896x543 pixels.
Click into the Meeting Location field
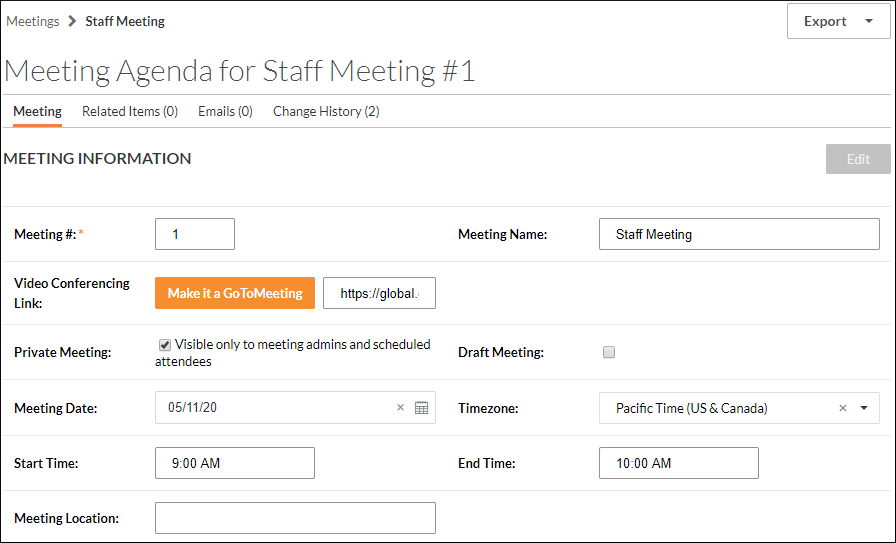click(295, 518)
